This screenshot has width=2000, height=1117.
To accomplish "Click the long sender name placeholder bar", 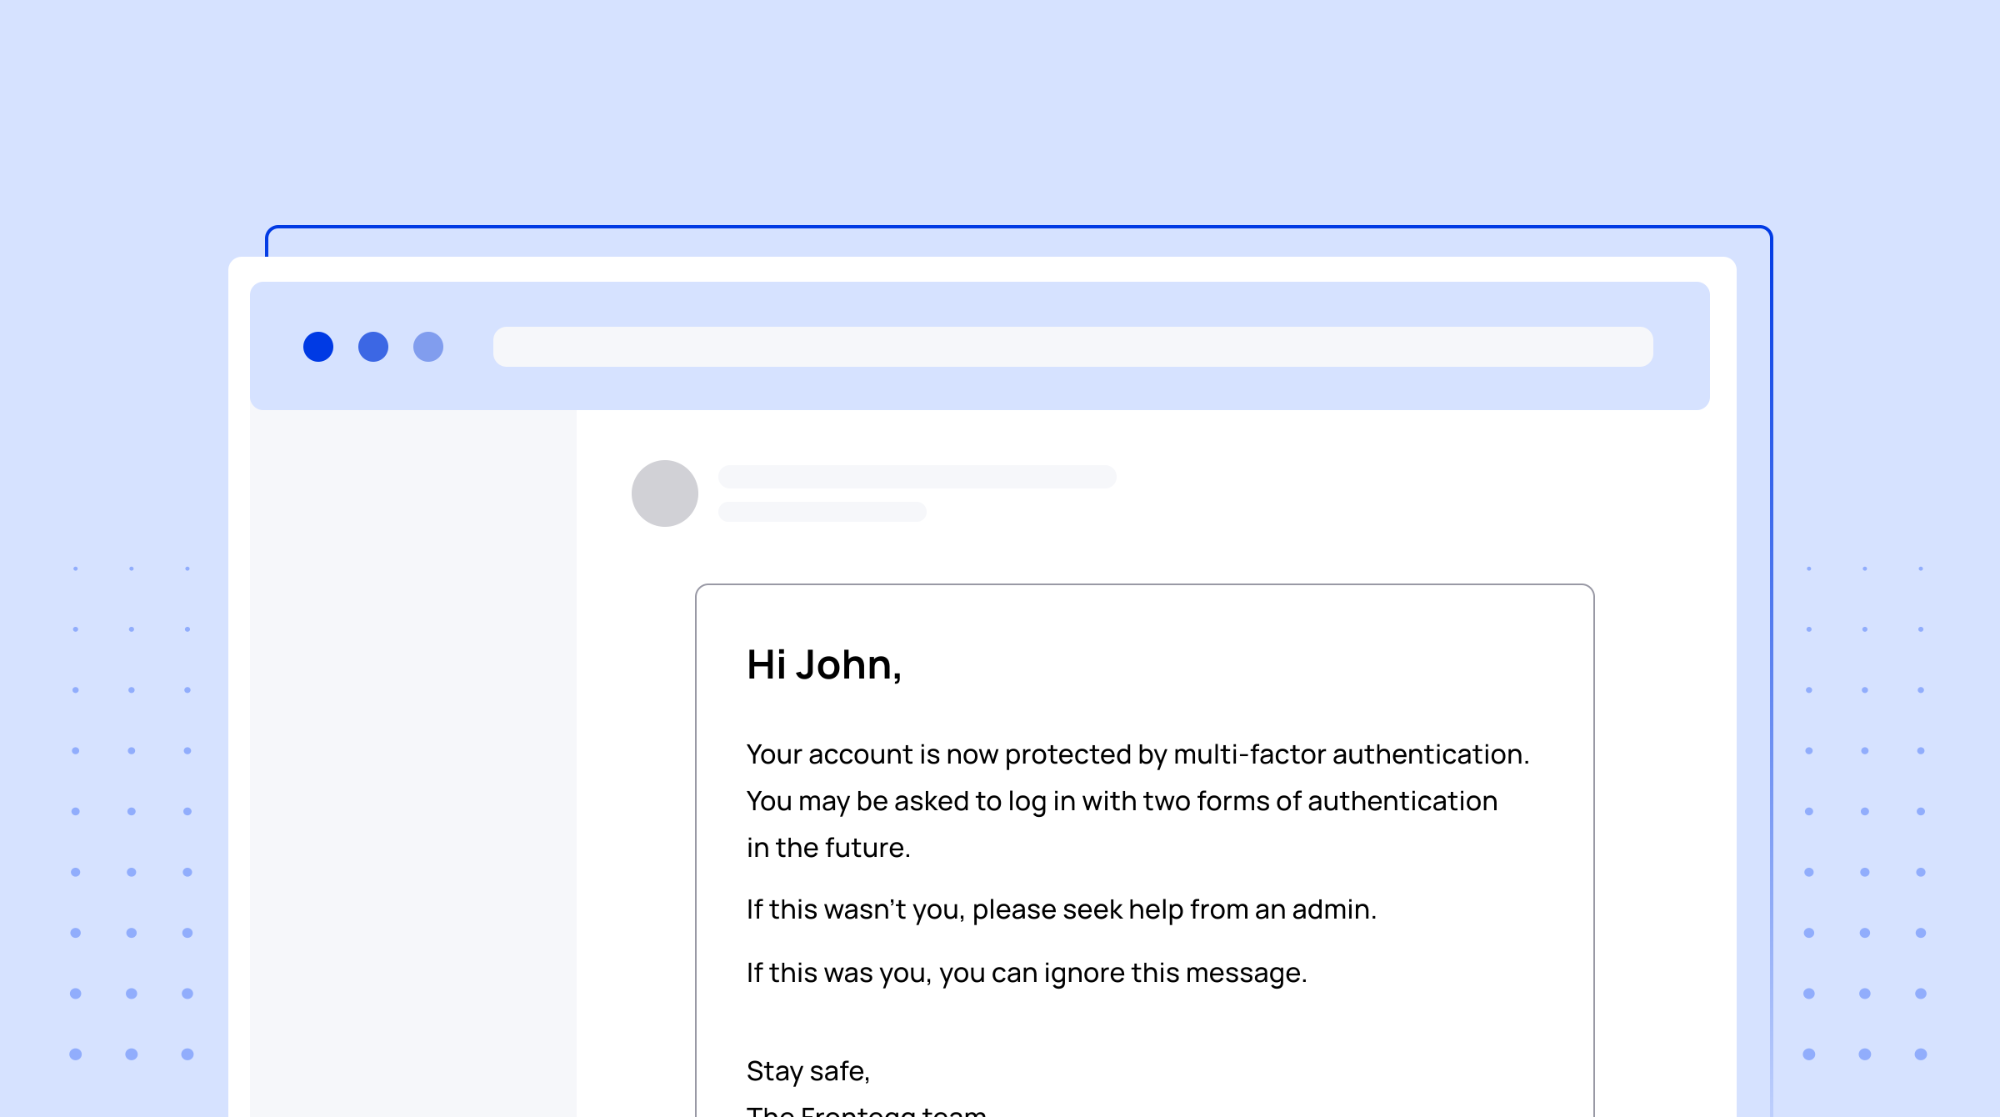I will (917, 477).
